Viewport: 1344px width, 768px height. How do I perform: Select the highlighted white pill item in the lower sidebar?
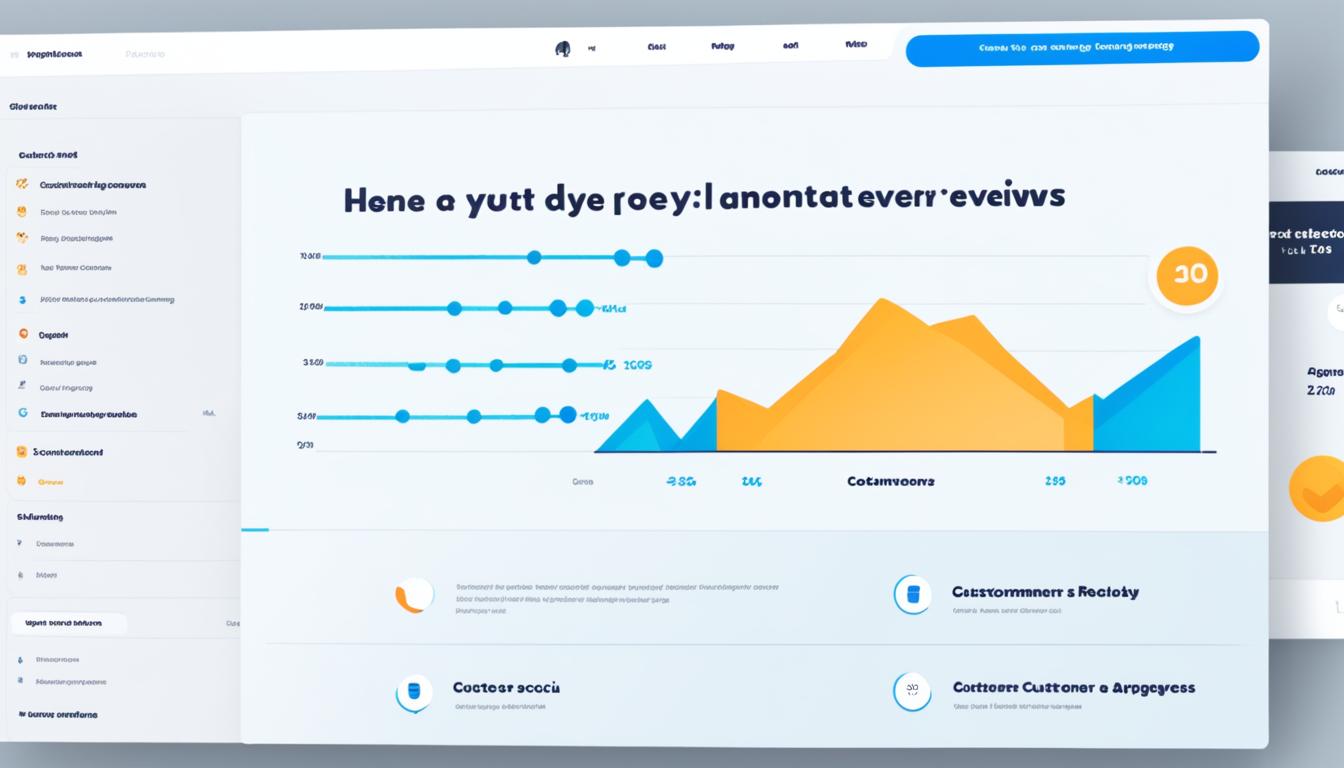click(x=69, y=623)
